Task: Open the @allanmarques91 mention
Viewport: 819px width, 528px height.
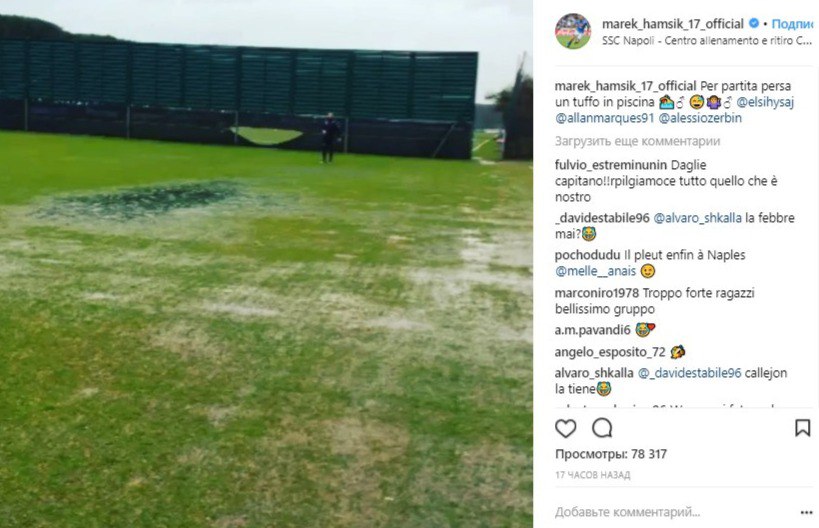Action: click(604, 119)
